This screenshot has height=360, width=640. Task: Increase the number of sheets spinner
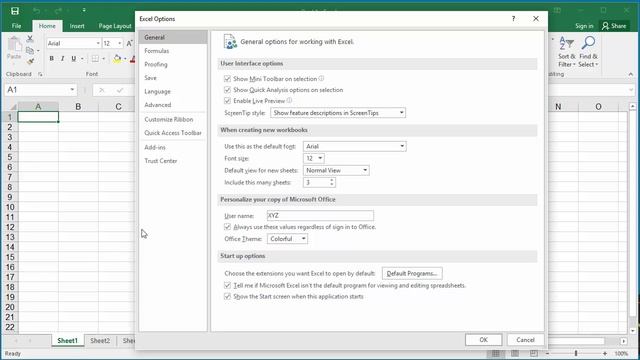pos(332,180)
